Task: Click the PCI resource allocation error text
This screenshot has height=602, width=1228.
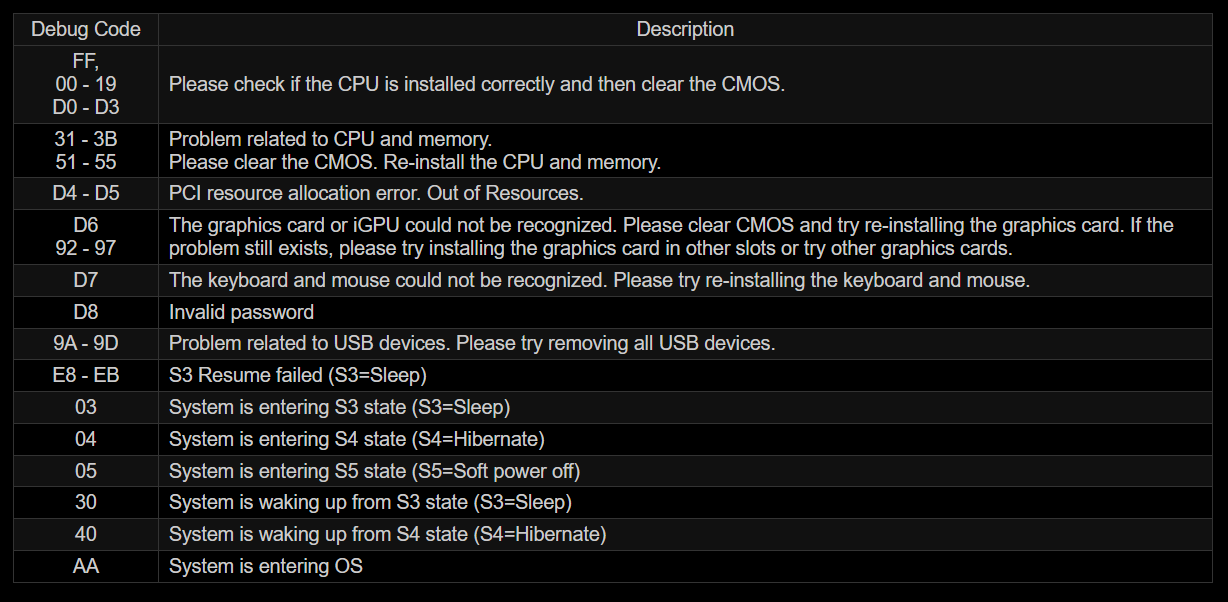Action: [x=376, y=193]
